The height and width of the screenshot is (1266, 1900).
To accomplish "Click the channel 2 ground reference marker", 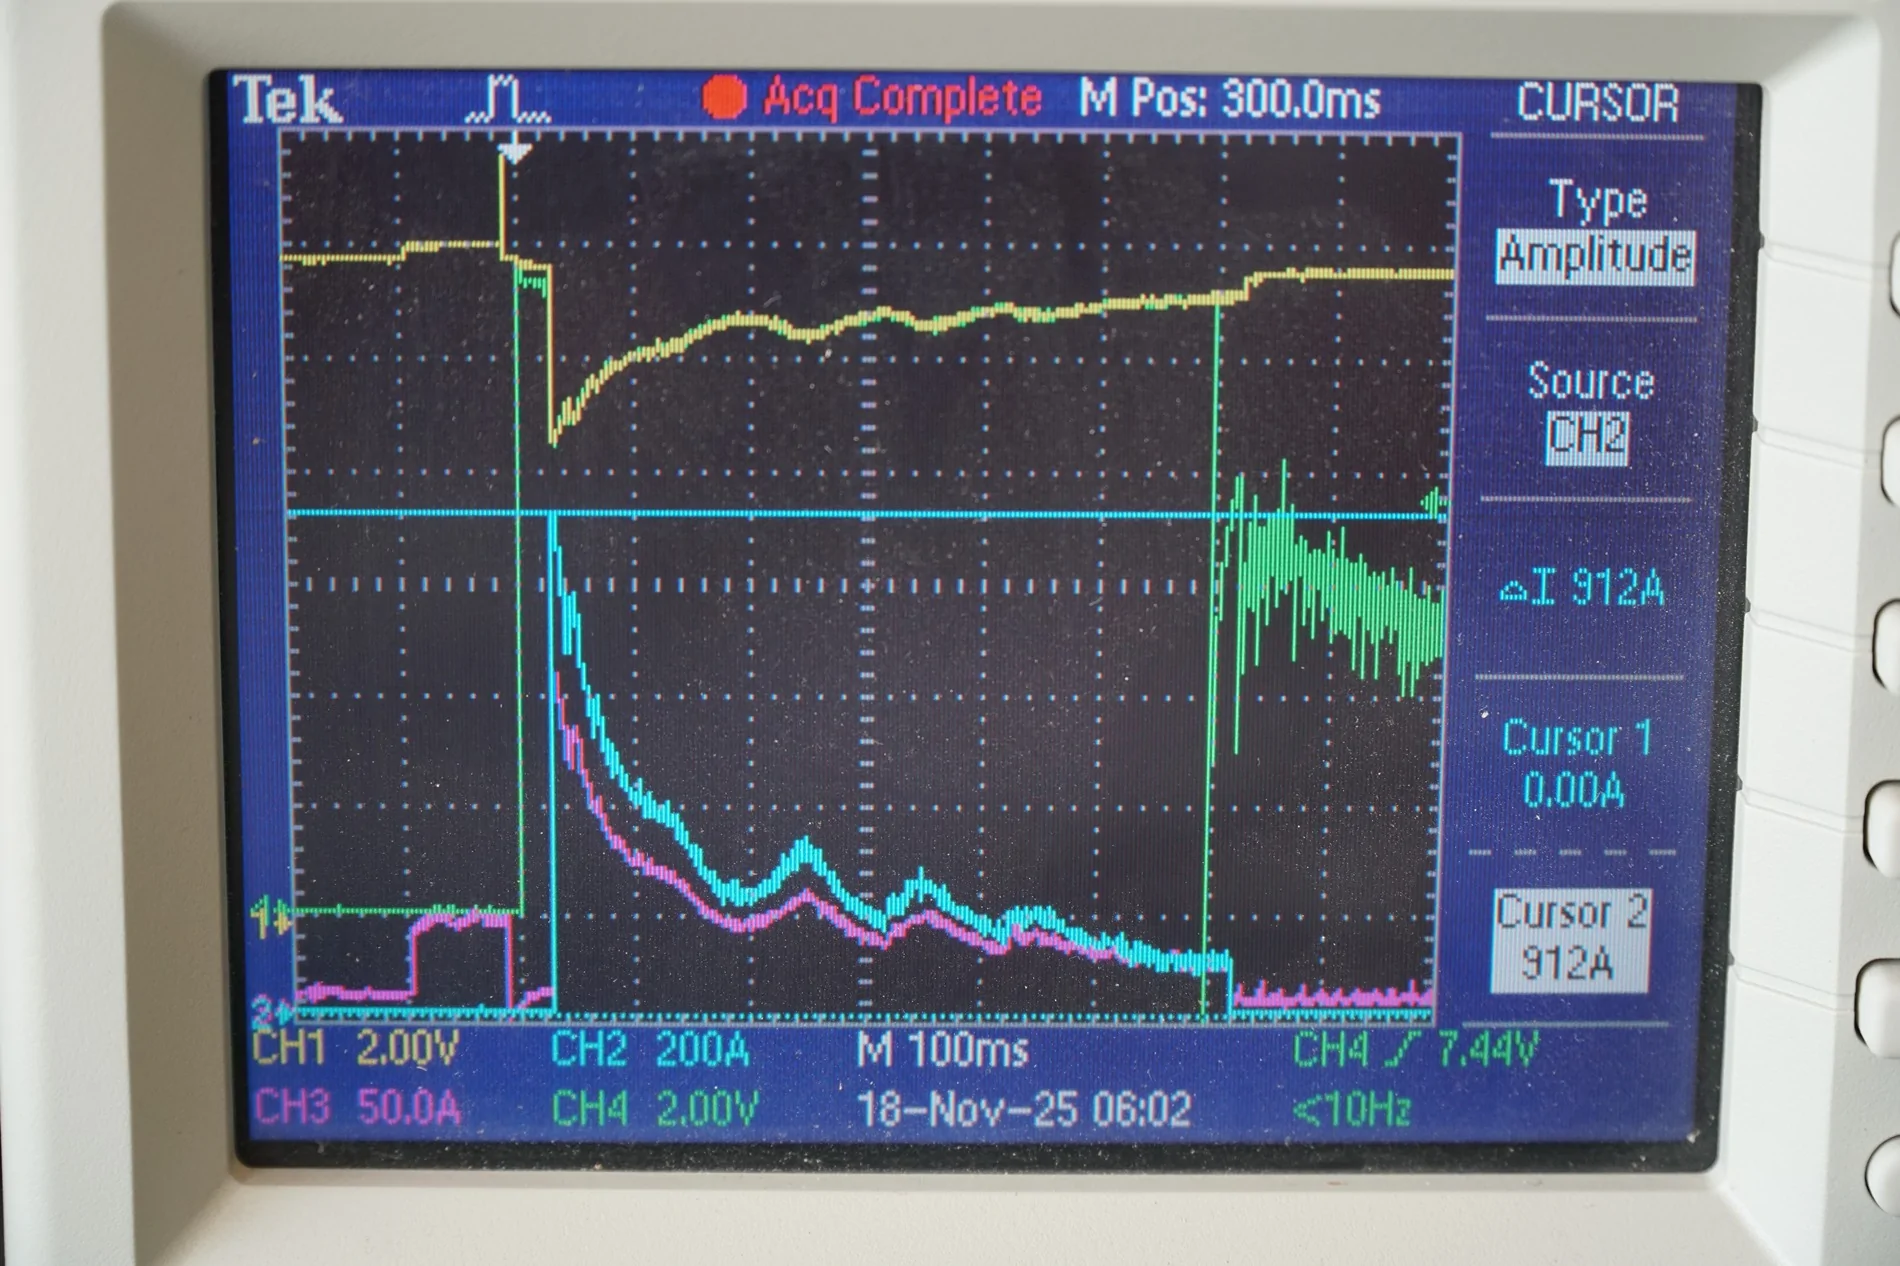I will [x=272, y=1012].
